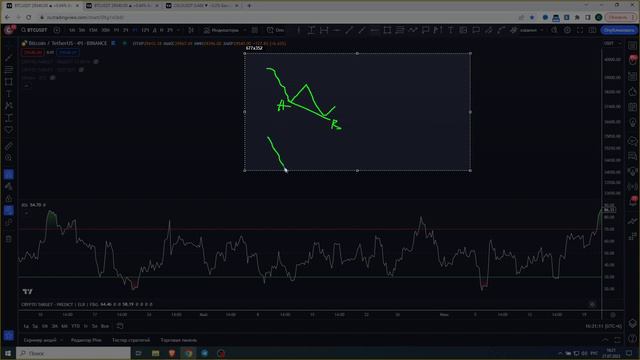640x360 pixels.
Task: Select the text tool in left sidebar
Action: pos(9,94)
